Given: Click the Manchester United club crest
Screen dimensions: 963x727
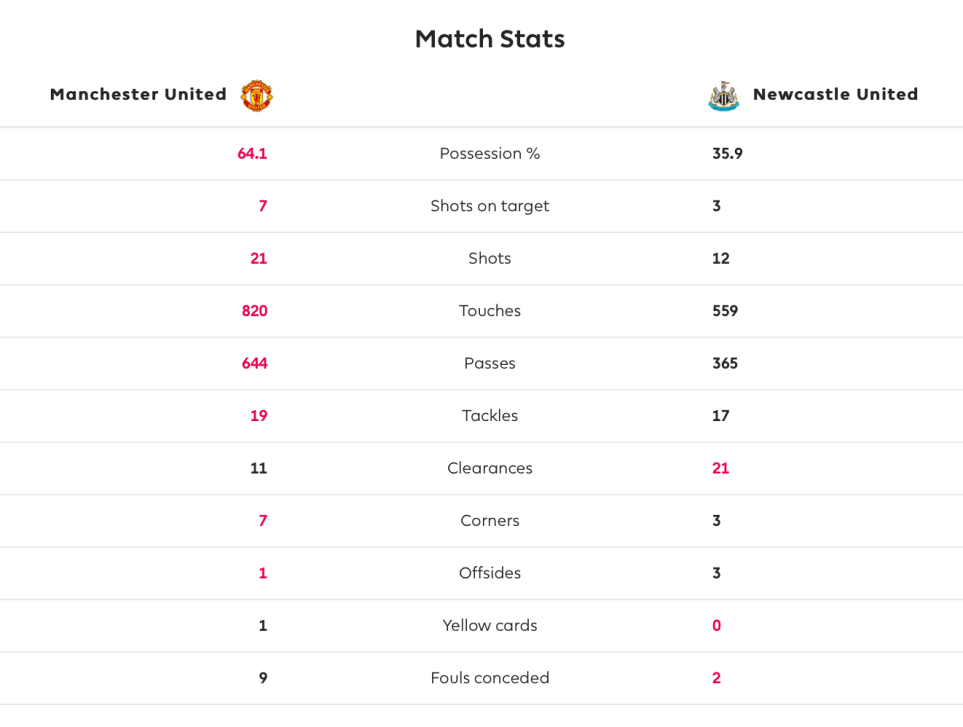Looking at the screenshot, I should [x=257, y=95].
